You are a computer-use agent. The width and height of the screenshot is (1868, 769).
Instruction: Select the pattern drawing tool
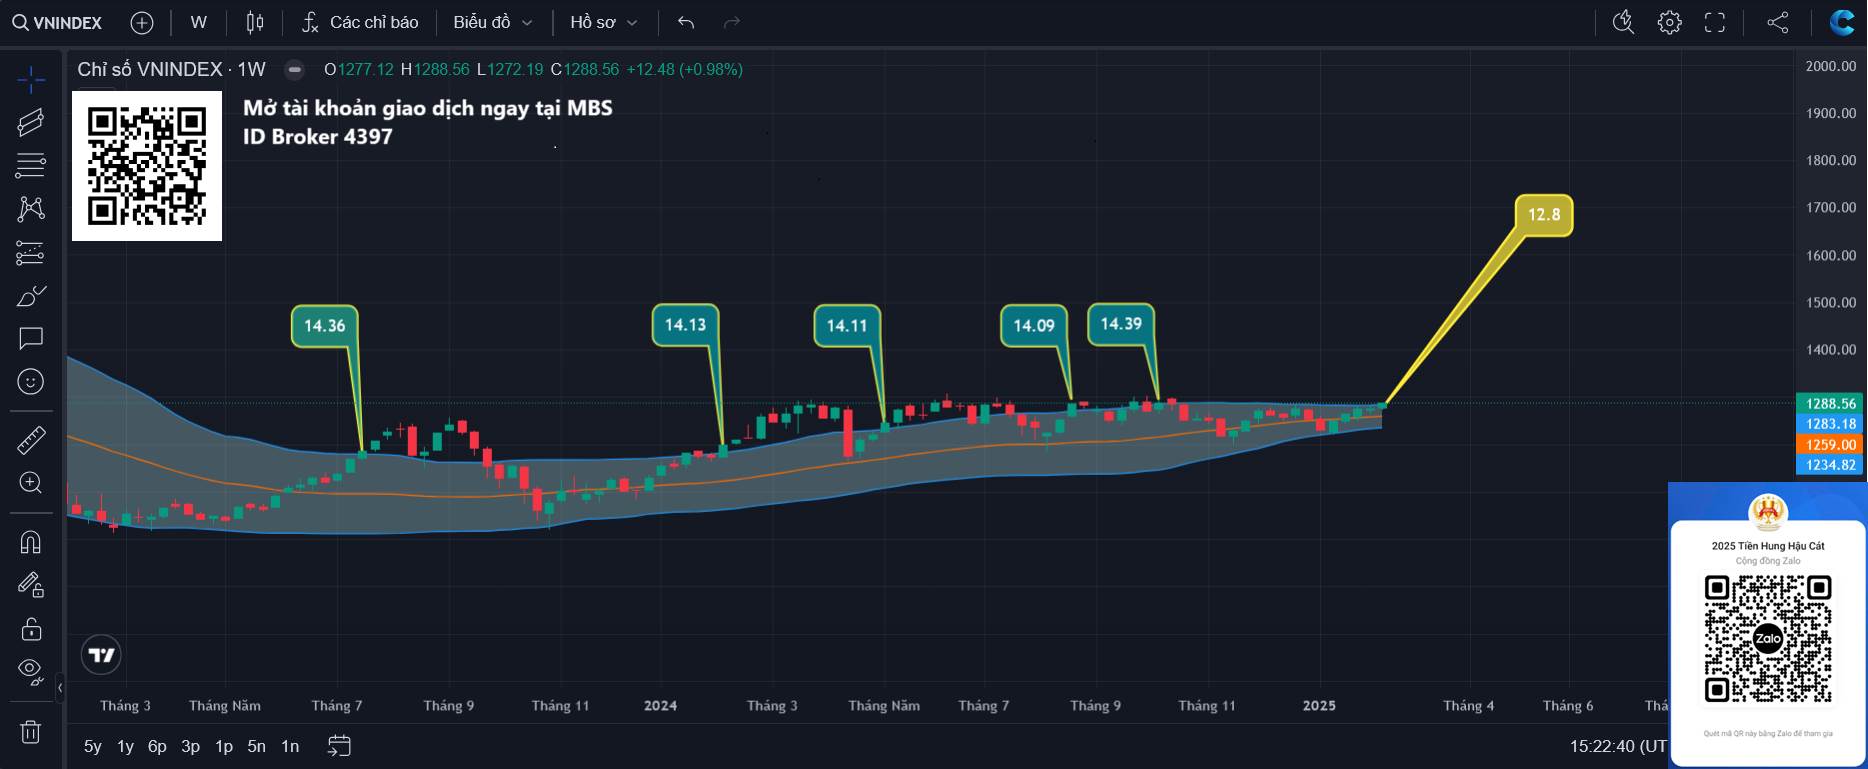pyautogui.click(x=31, y=208)
